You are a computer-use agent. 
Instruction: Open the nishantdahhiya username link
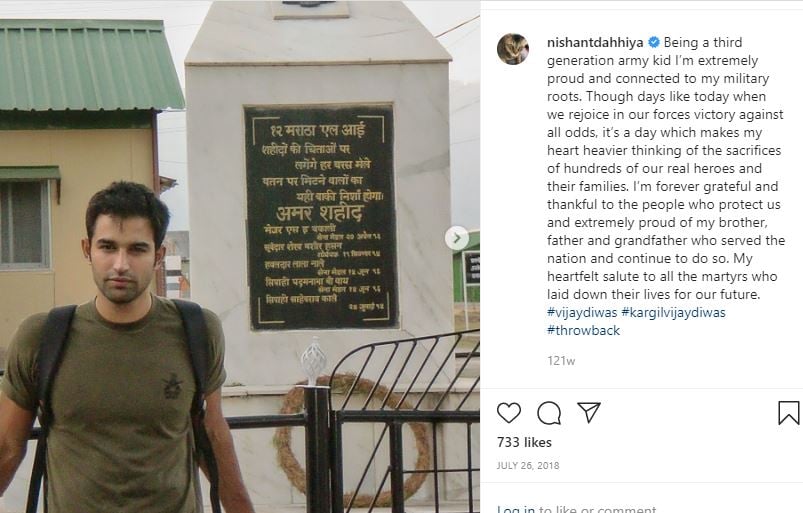tap(595, 42)
